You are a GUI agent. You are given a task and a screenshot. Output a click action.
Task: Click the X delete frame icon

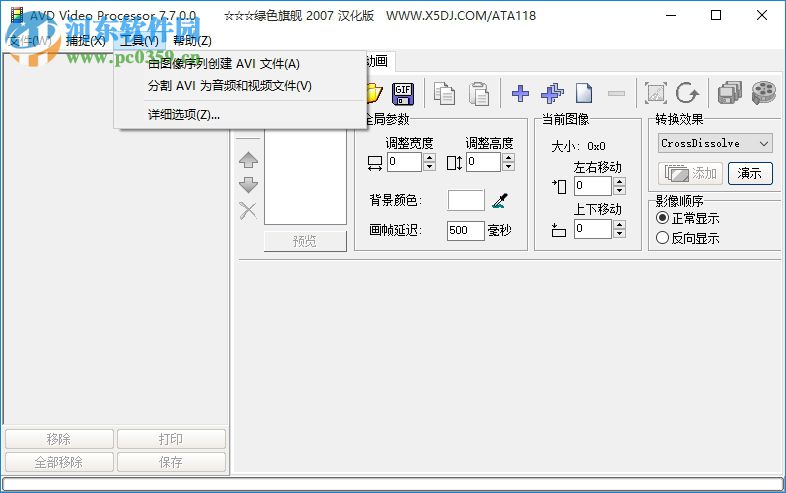click(248, 211)
